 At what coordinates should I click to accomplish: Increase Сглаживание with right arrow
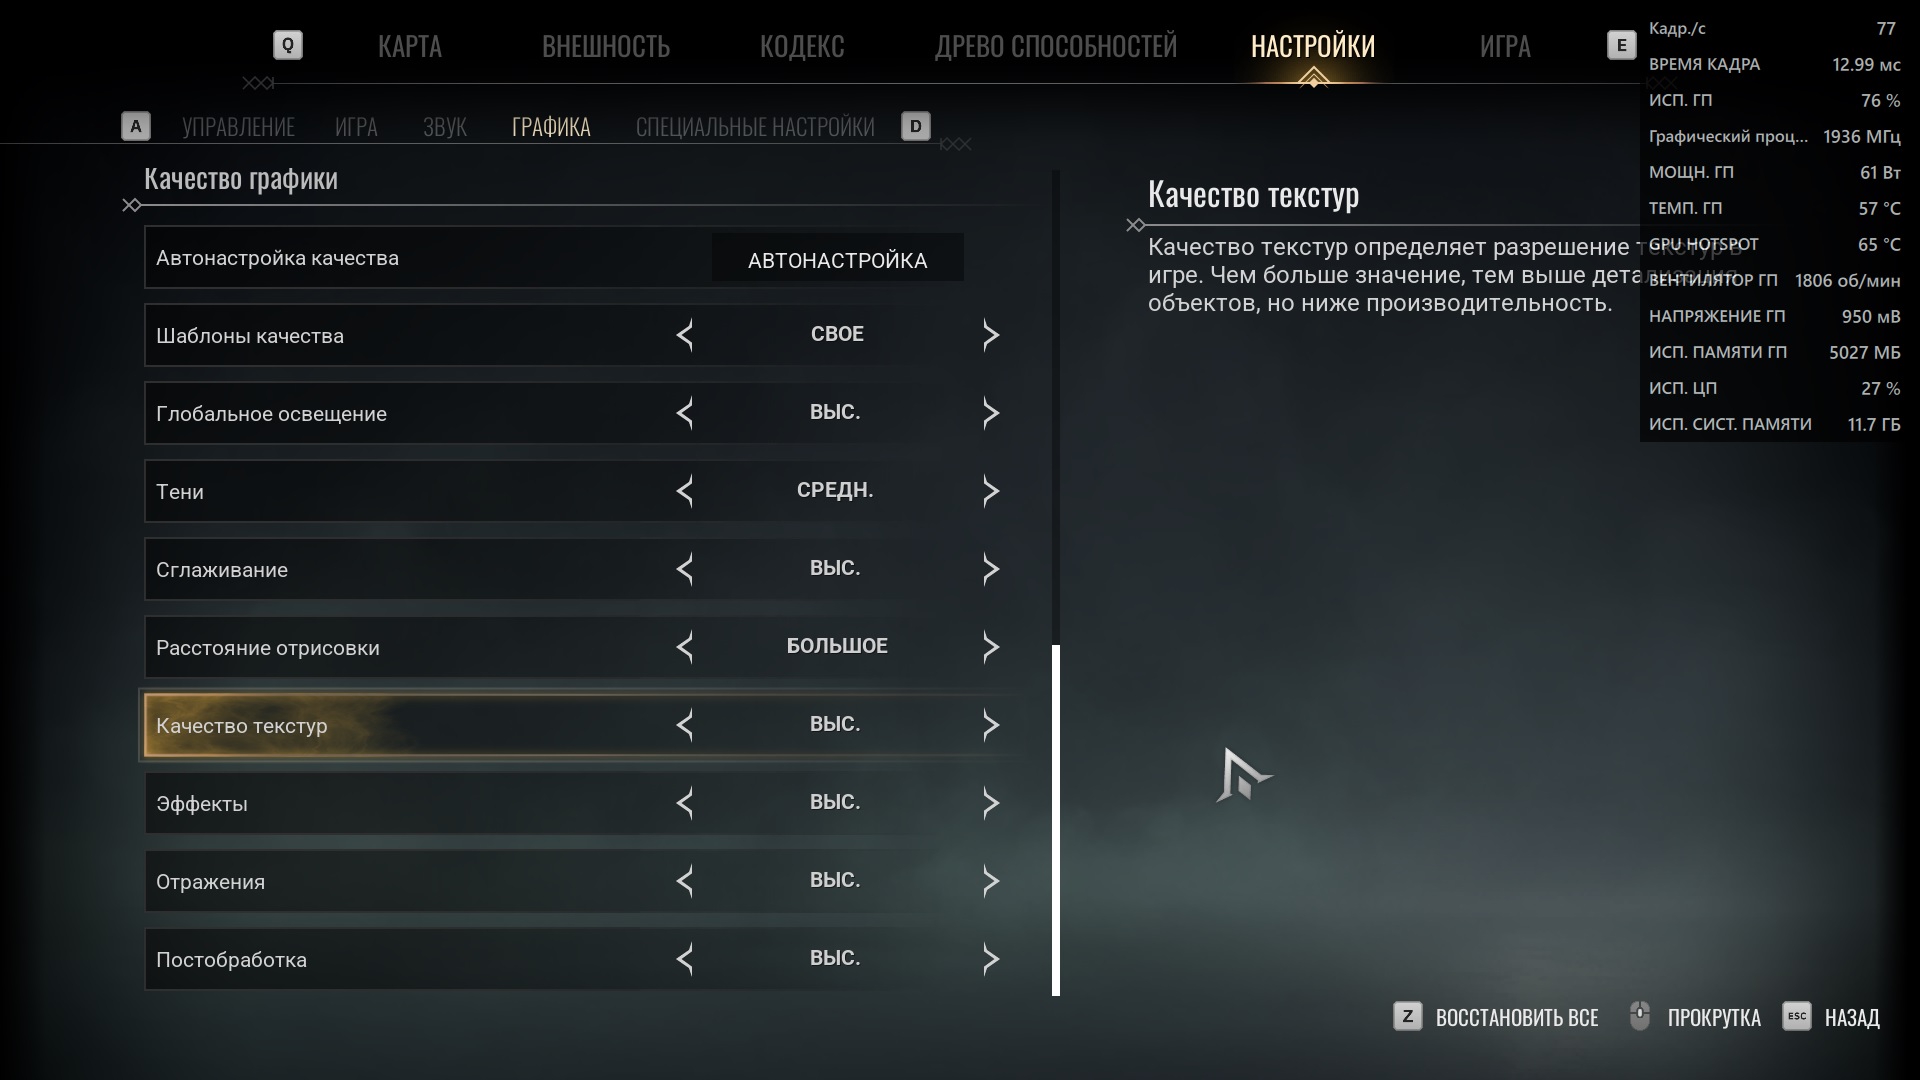coord(990,569)
